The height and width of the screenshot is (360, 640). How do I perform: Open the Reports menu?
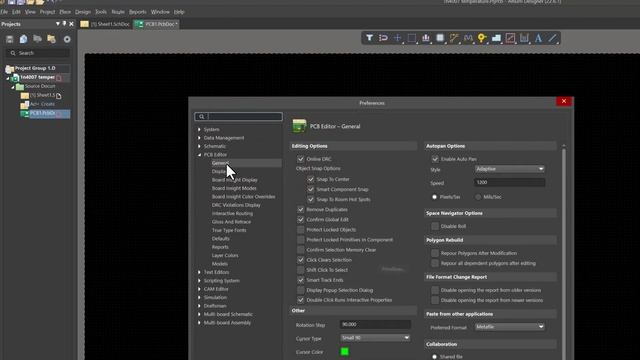coord(138,12)
